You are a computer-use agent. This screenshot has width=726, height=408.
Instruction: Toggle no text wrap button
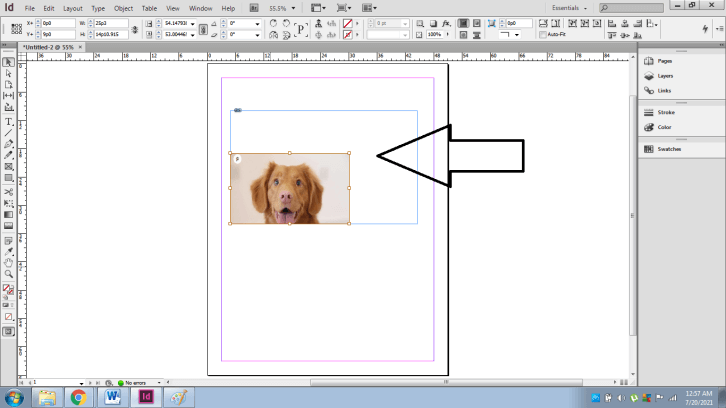(463, 23)
